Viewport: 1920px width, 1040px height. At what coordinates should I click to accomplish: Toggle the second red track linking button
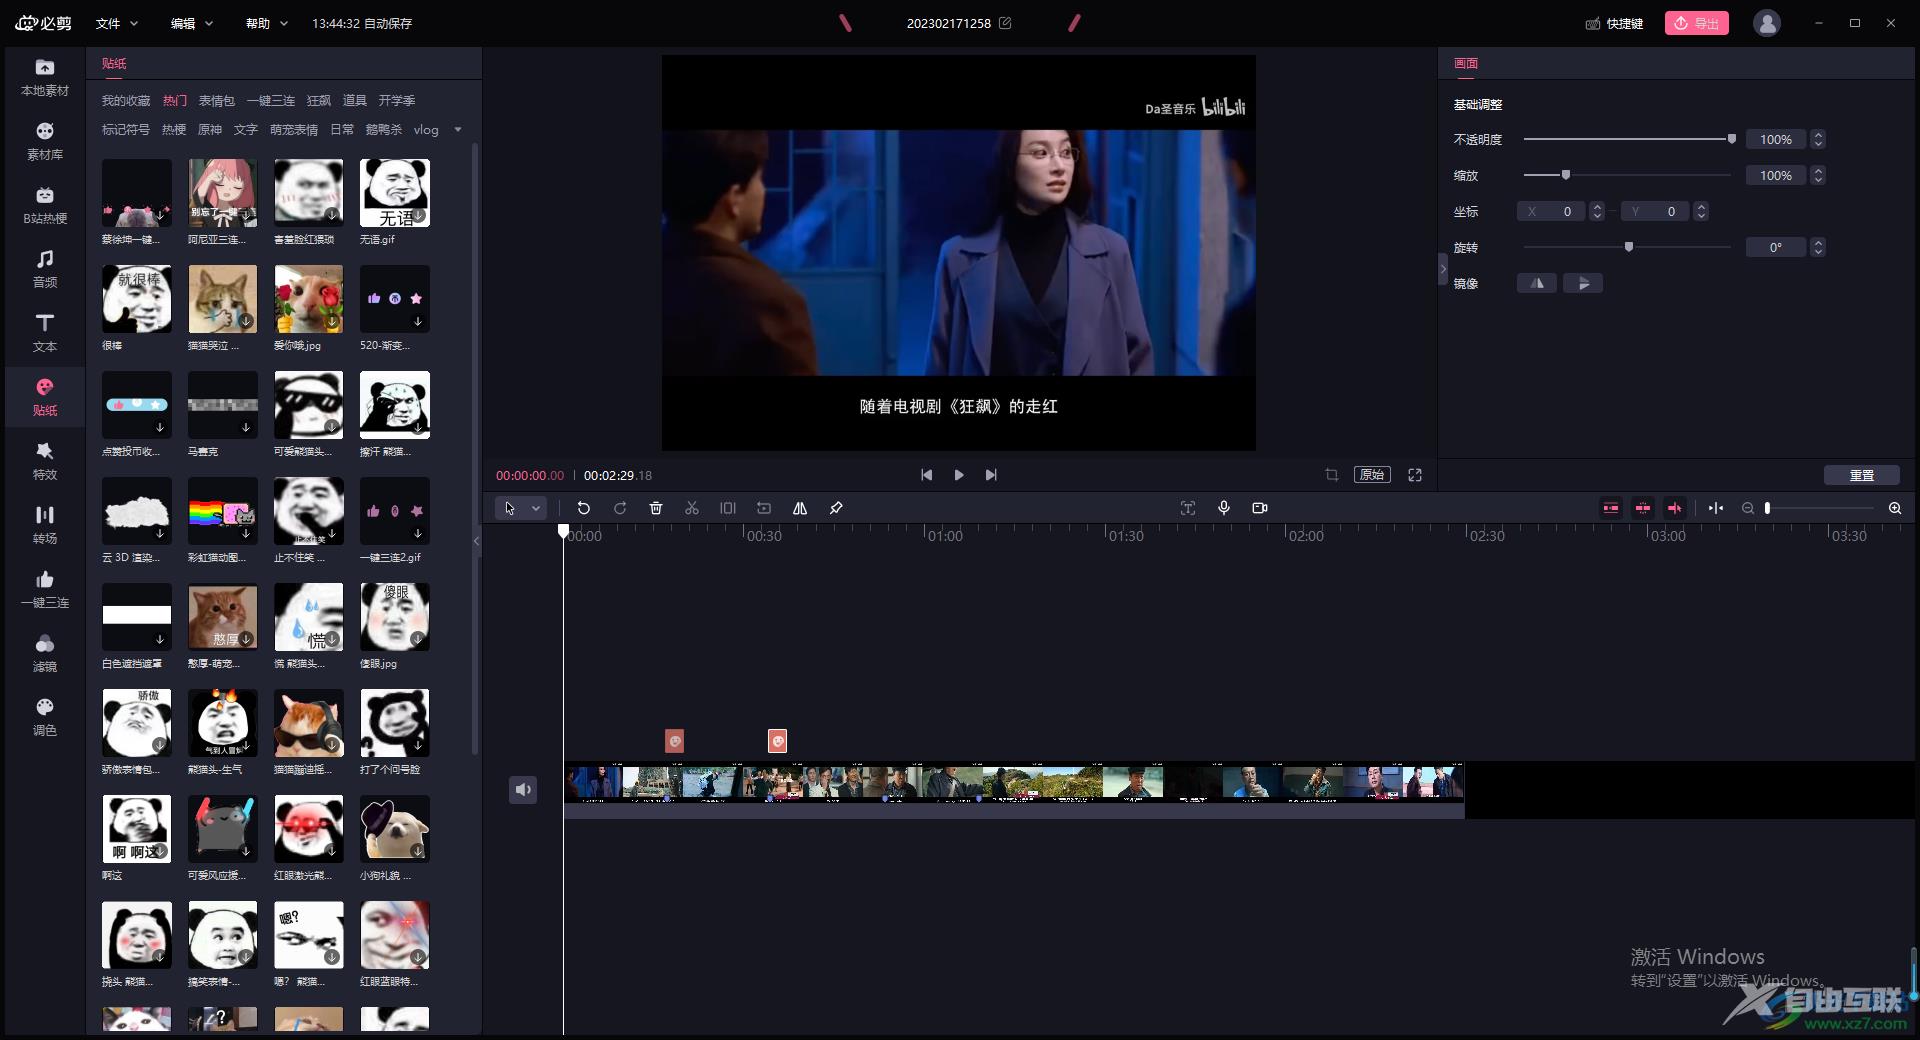(x=1643, y=508)
